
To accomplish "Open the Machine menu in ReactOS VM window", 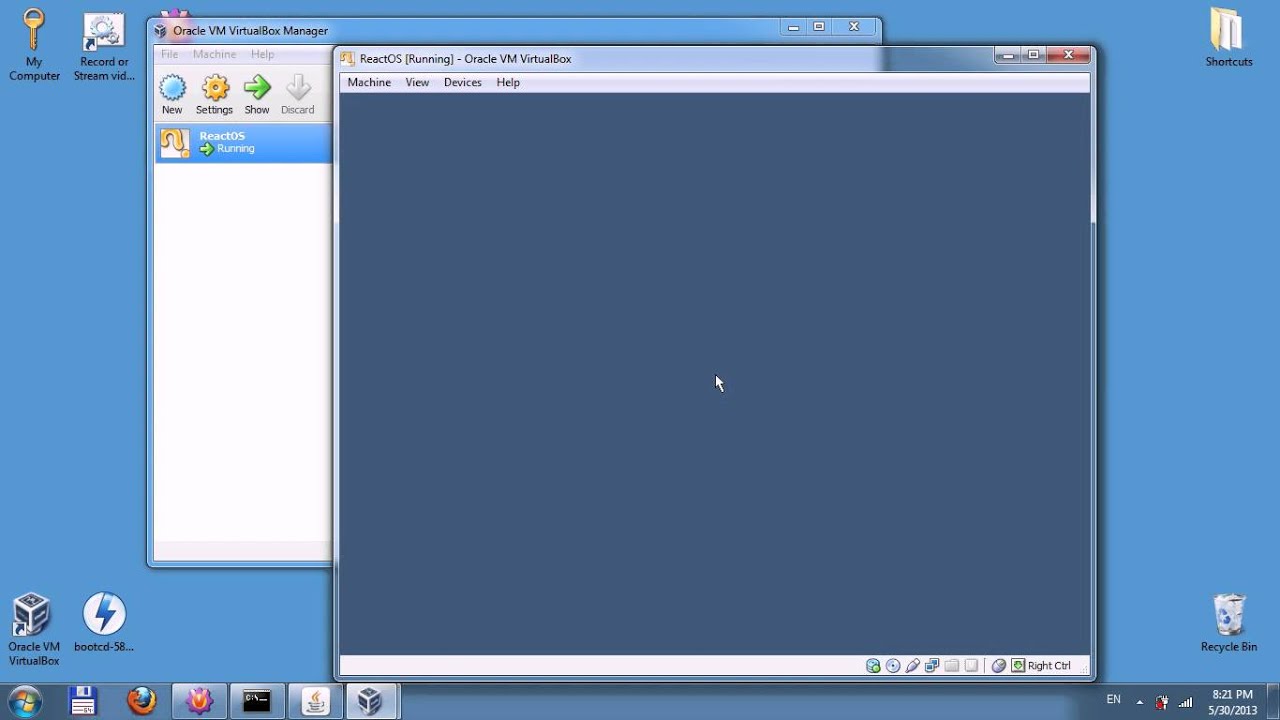I will click(369, 82).
